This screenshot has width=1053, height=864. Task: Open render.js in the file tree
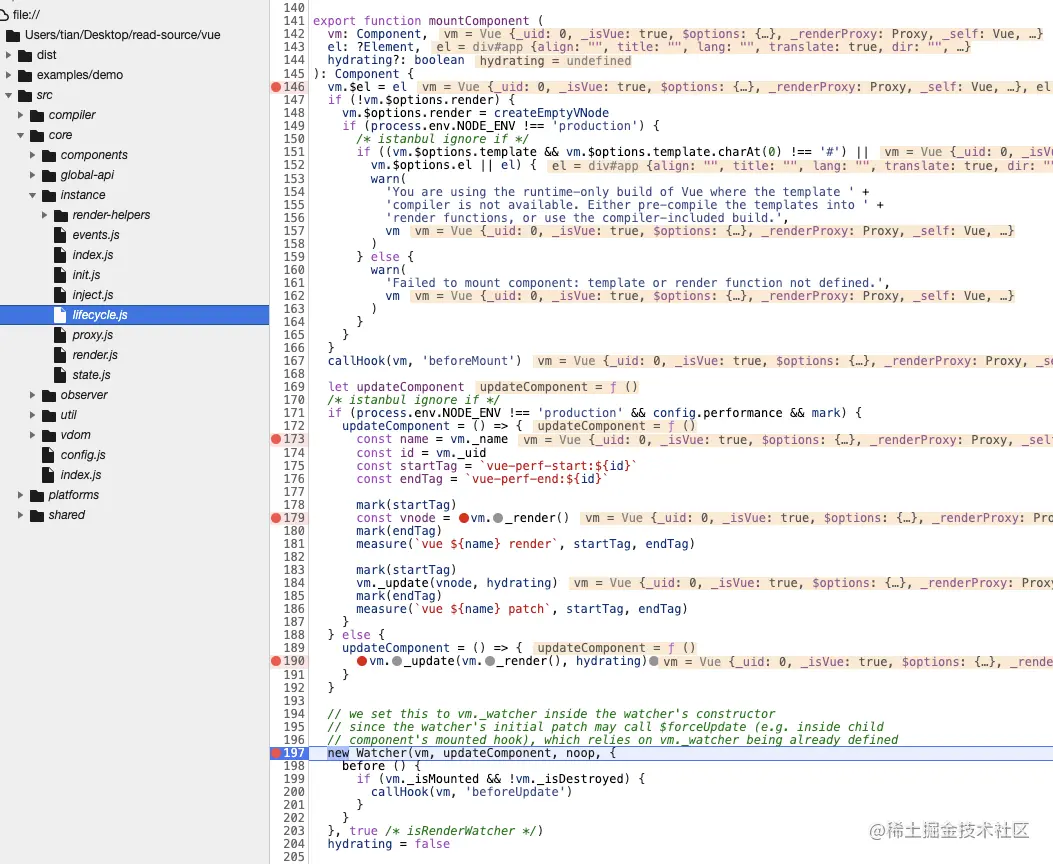point(95,355)
